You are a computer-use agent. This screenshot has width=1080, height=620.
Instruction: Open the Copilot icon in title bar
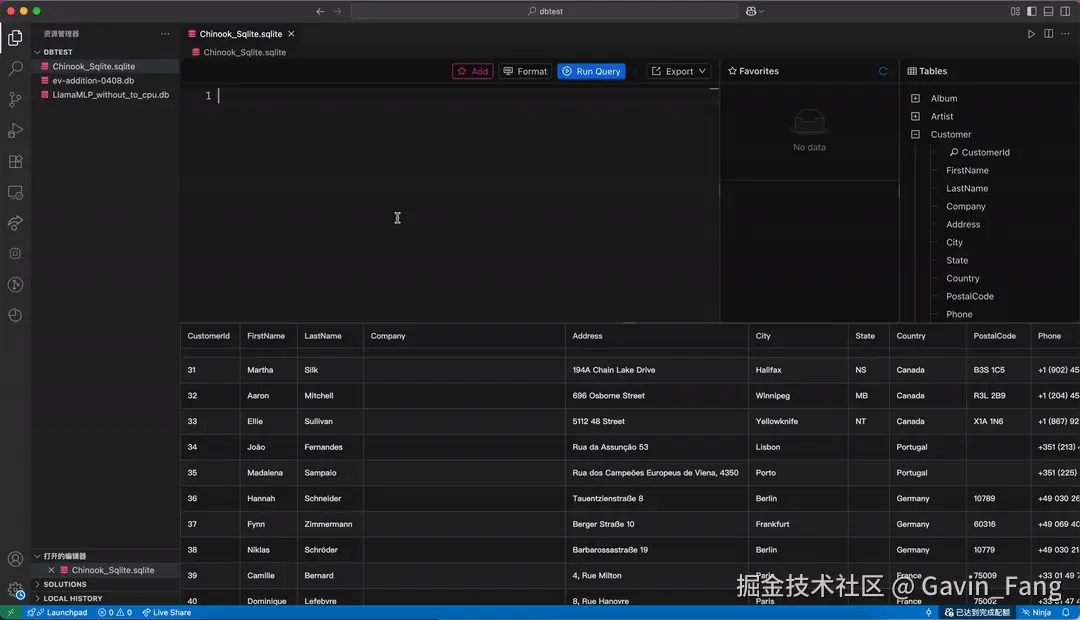click(755, 11)
